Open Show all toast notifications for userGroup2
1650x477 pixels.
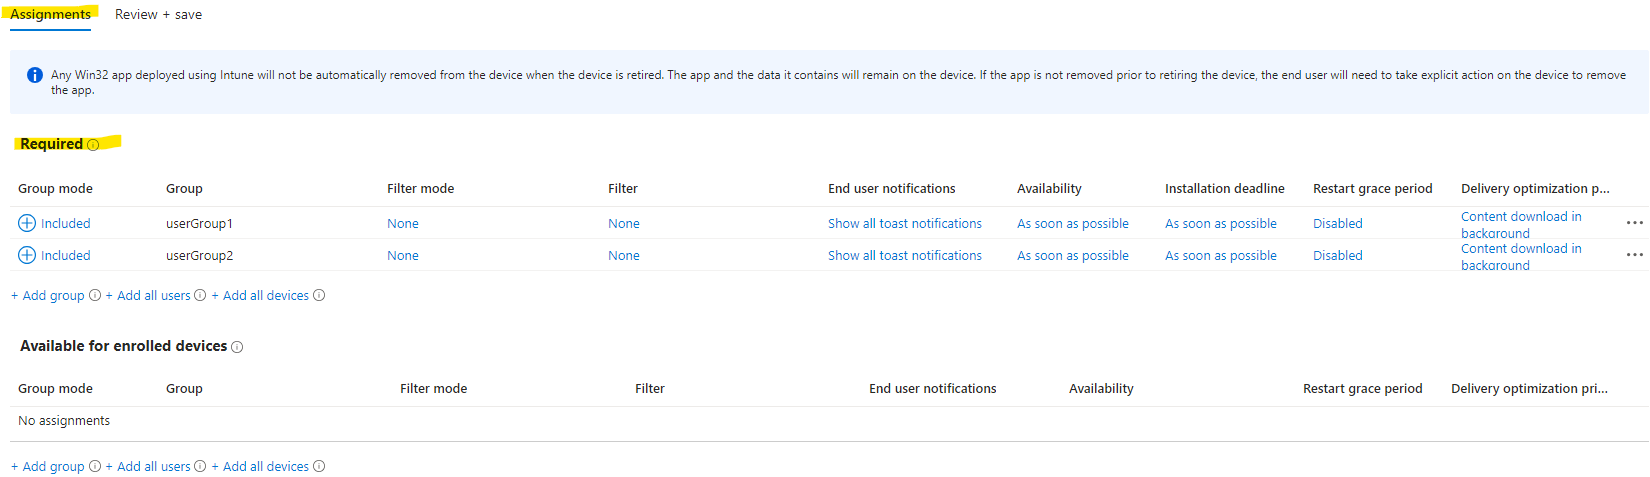point(904,256)
